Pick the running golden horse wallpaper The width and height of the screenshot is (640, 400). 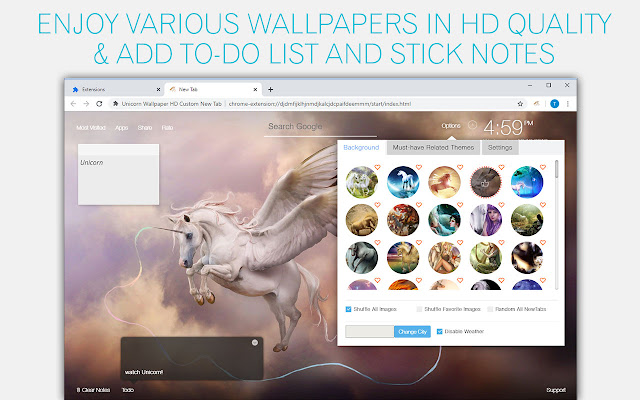444,182
